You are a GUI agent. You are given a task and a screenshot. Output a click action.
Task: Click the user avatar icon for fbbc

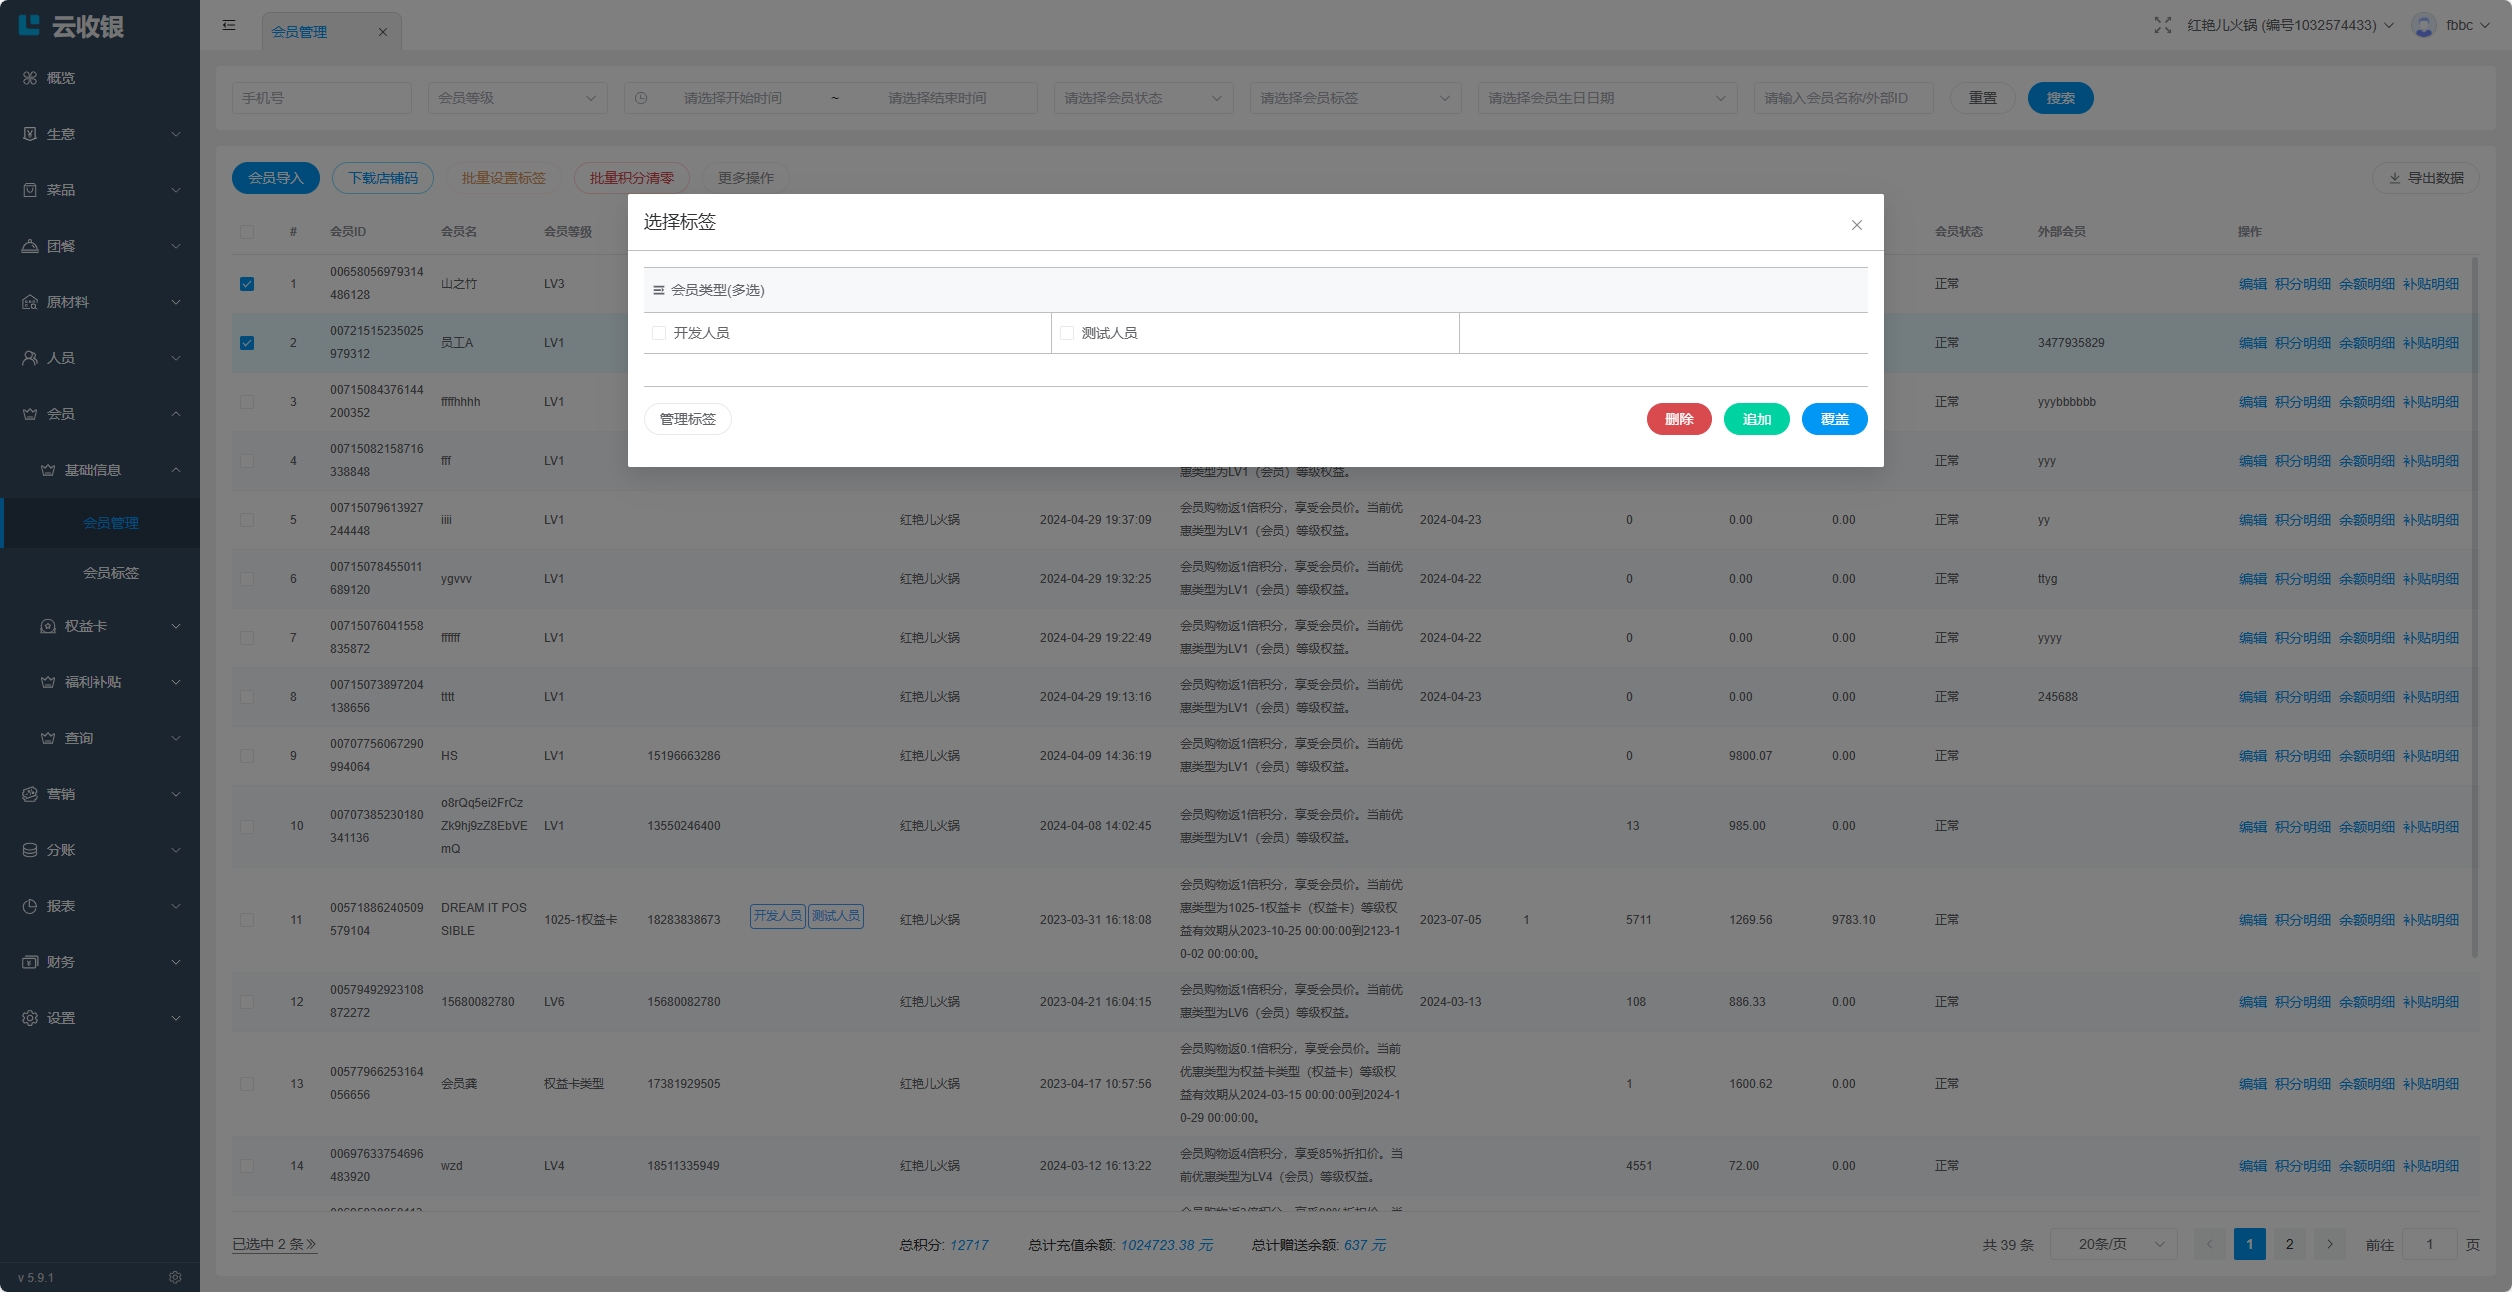point(2423,25)
